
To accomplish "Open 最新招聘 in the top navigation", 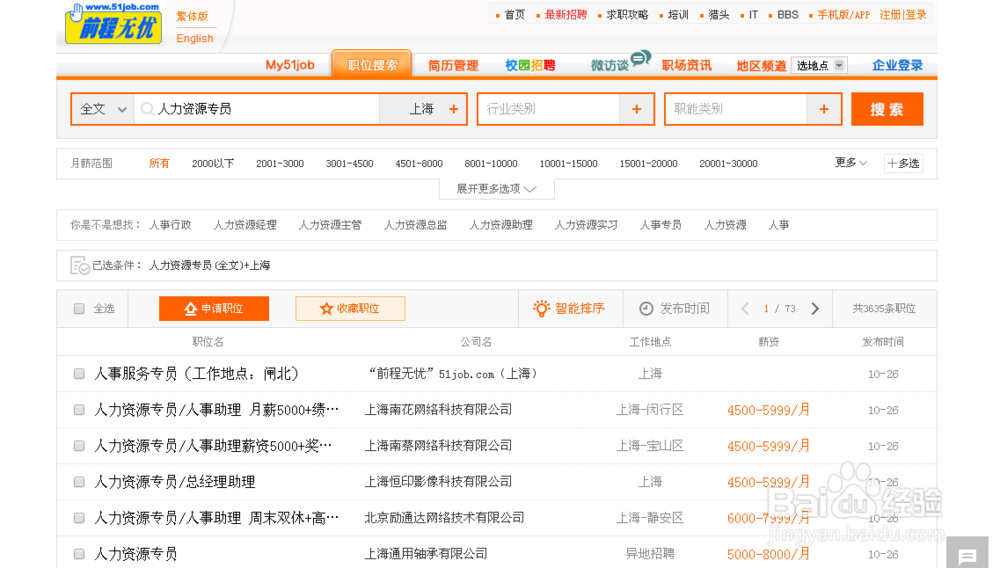I will click(x=566, y=15).
